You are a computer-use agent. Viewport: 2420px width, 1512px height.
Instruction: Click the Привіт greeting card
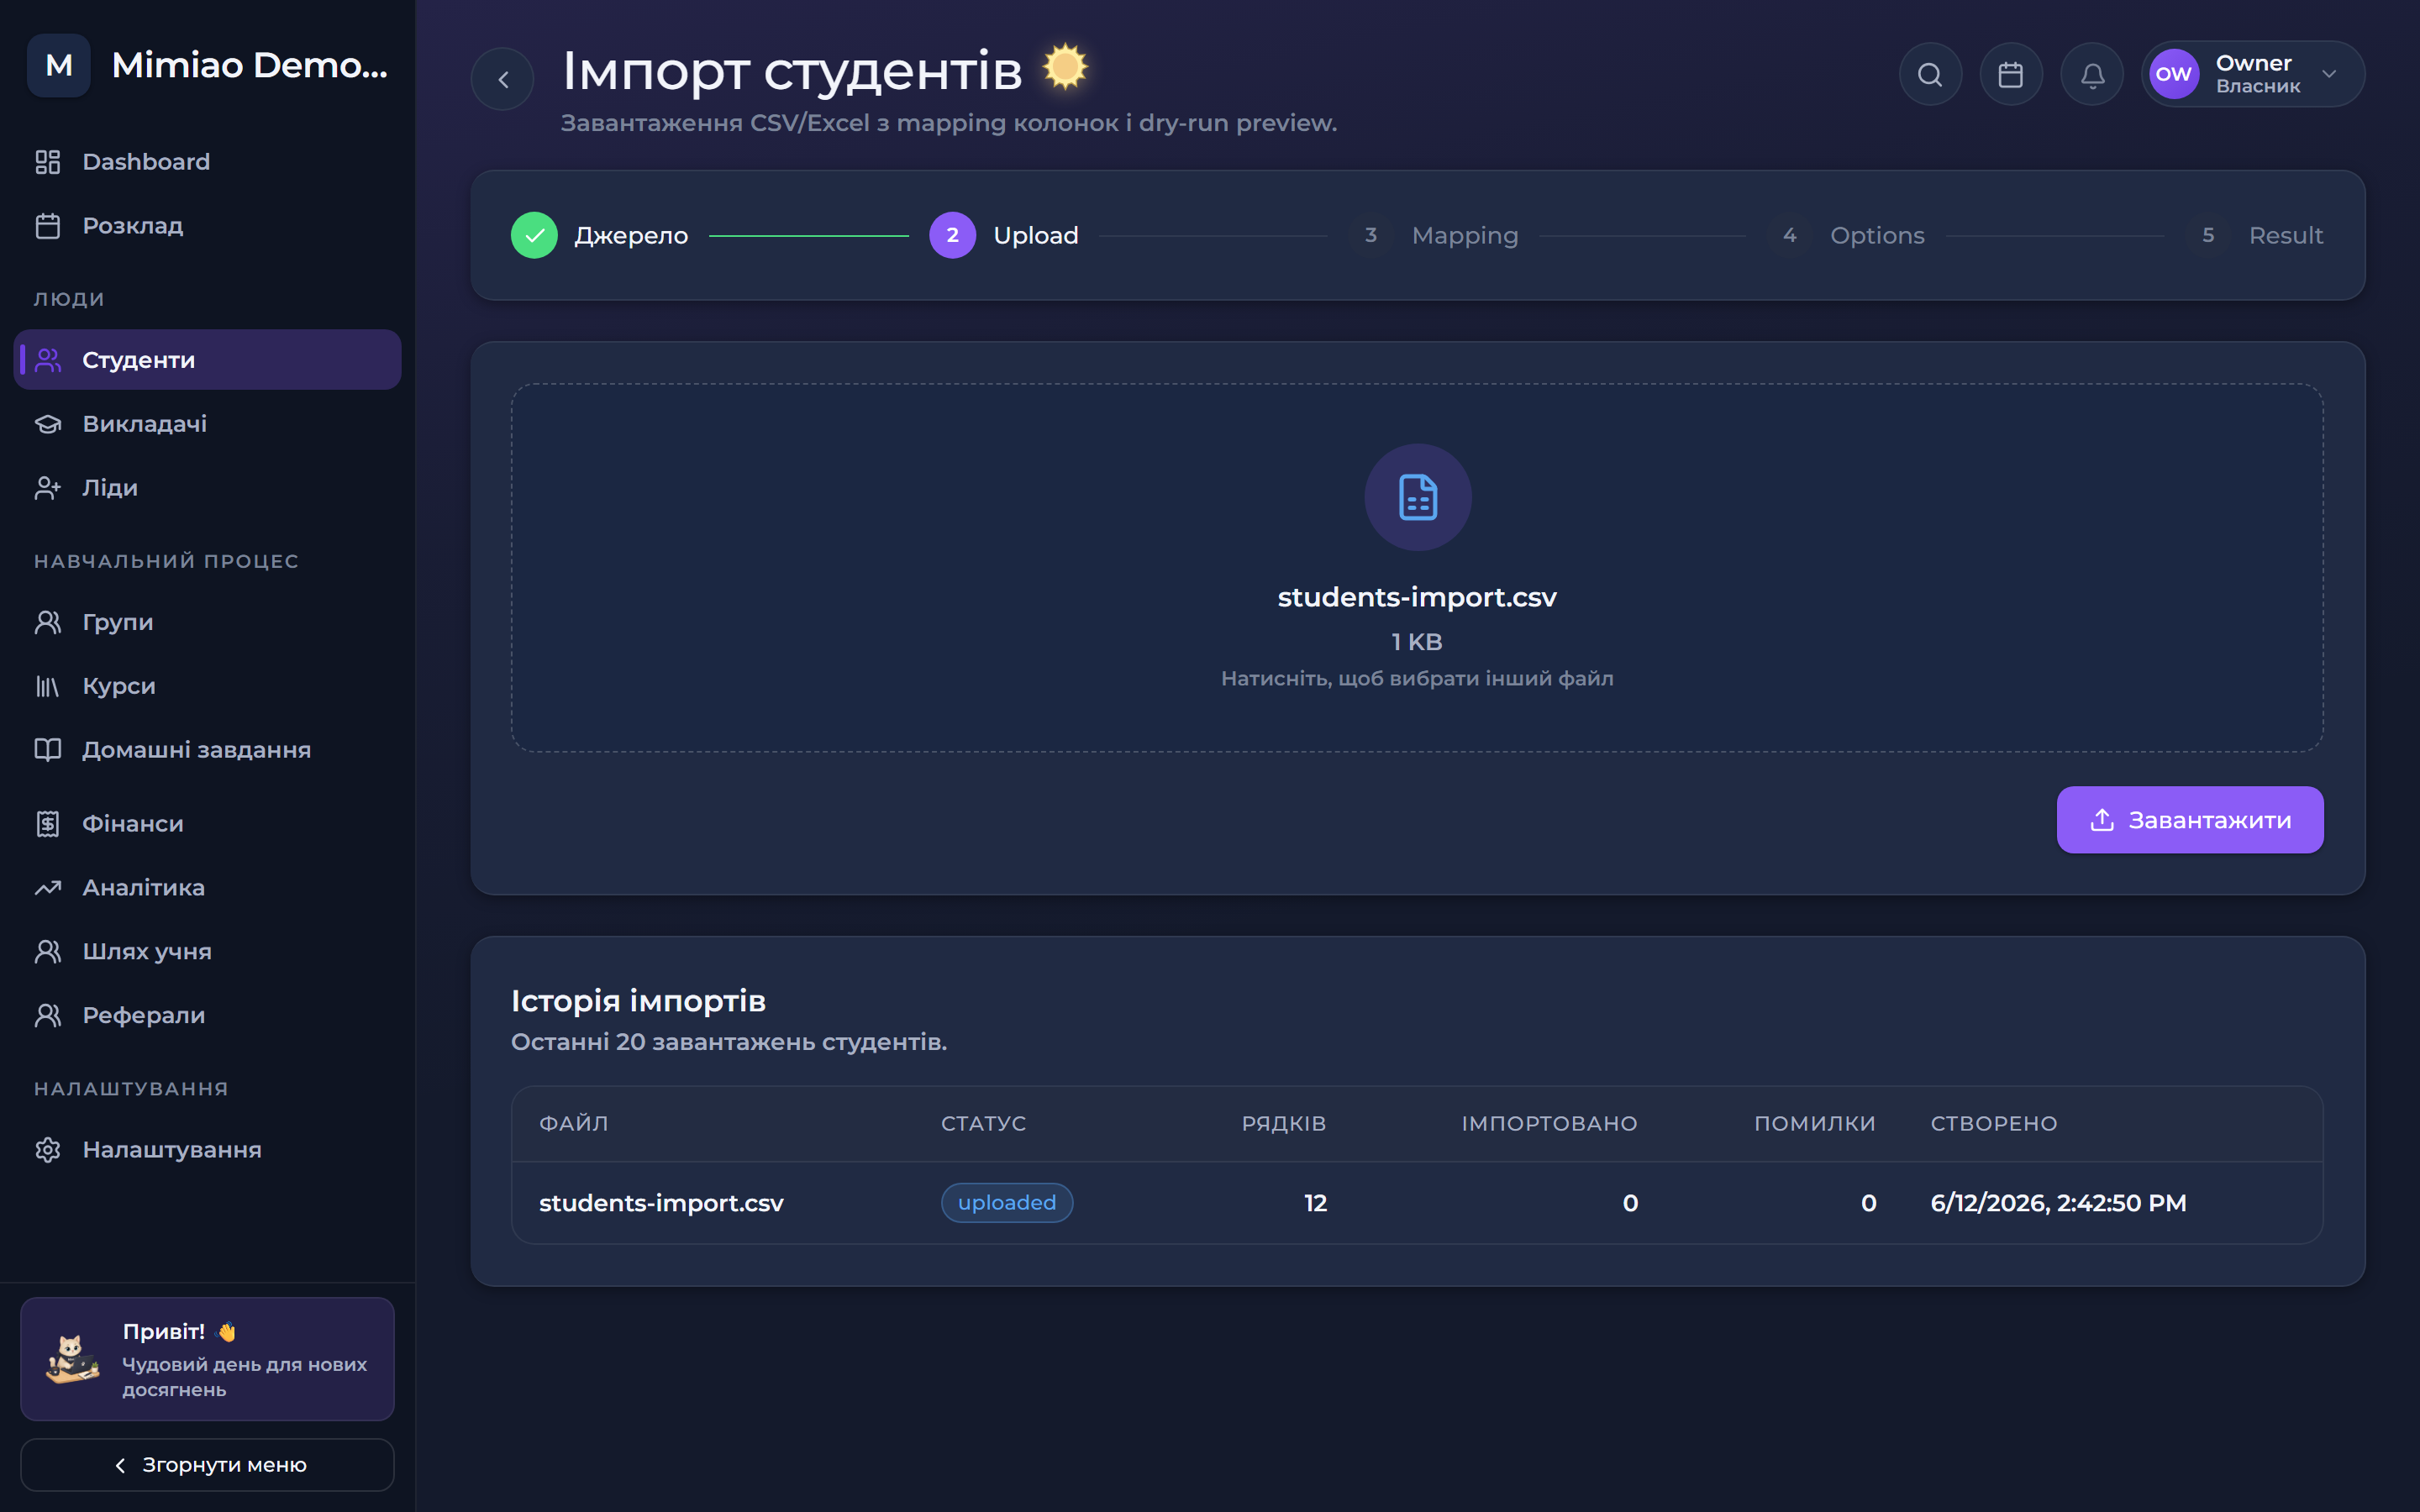[207, 1359]
